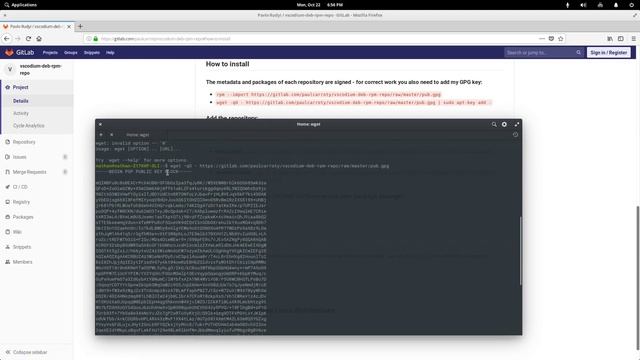Select Project in GitLab sidebar
The width and height of the screenshot is (640, 360).
pyautogui.click(x=20, y=87)
